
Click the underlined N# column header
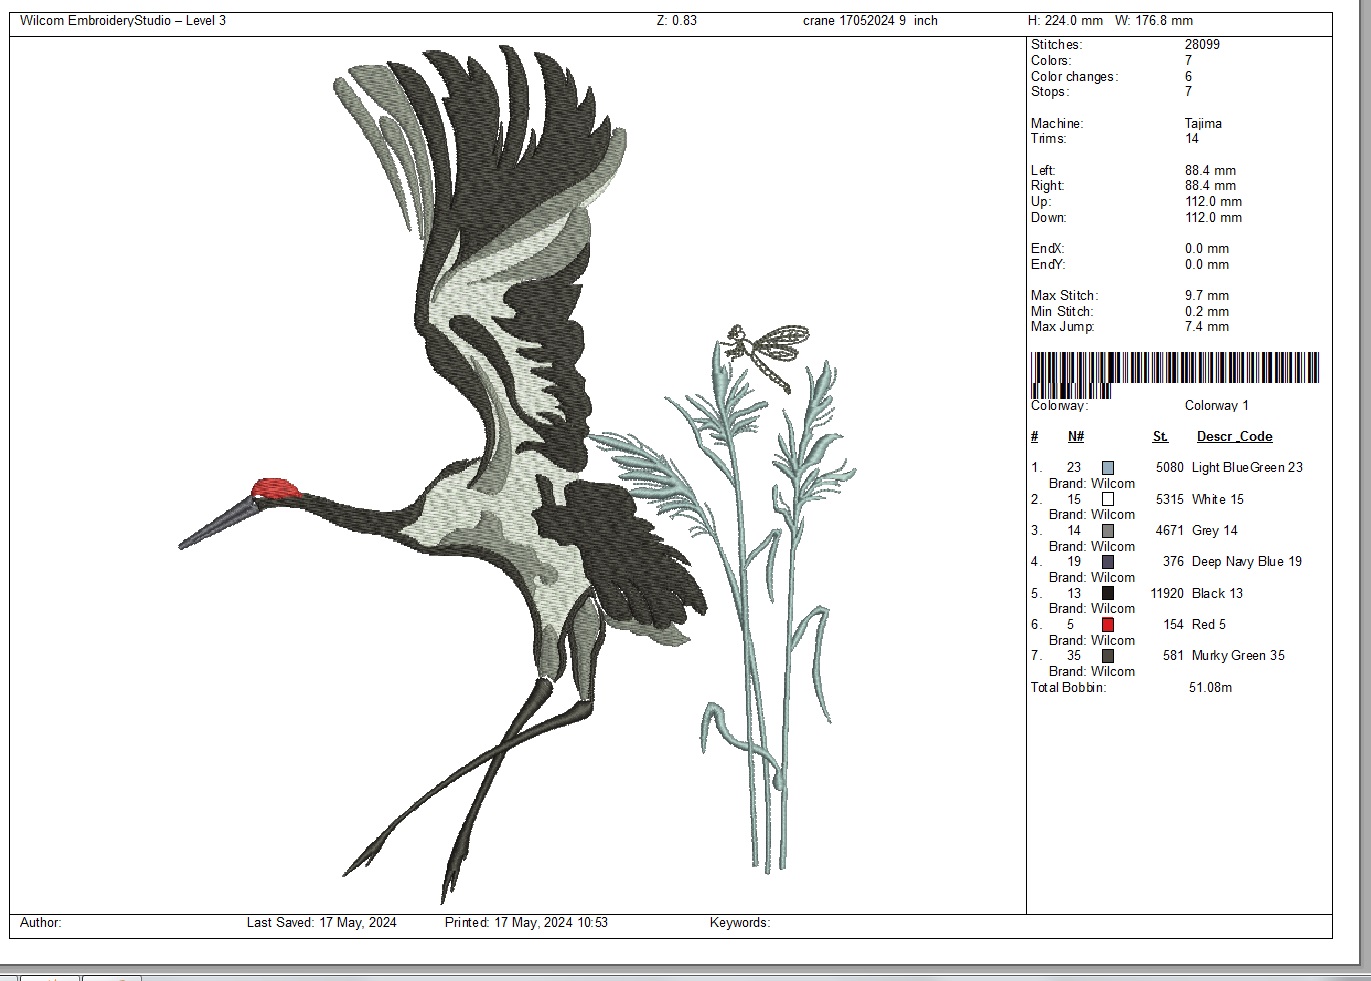click(x=1076, y=437)
